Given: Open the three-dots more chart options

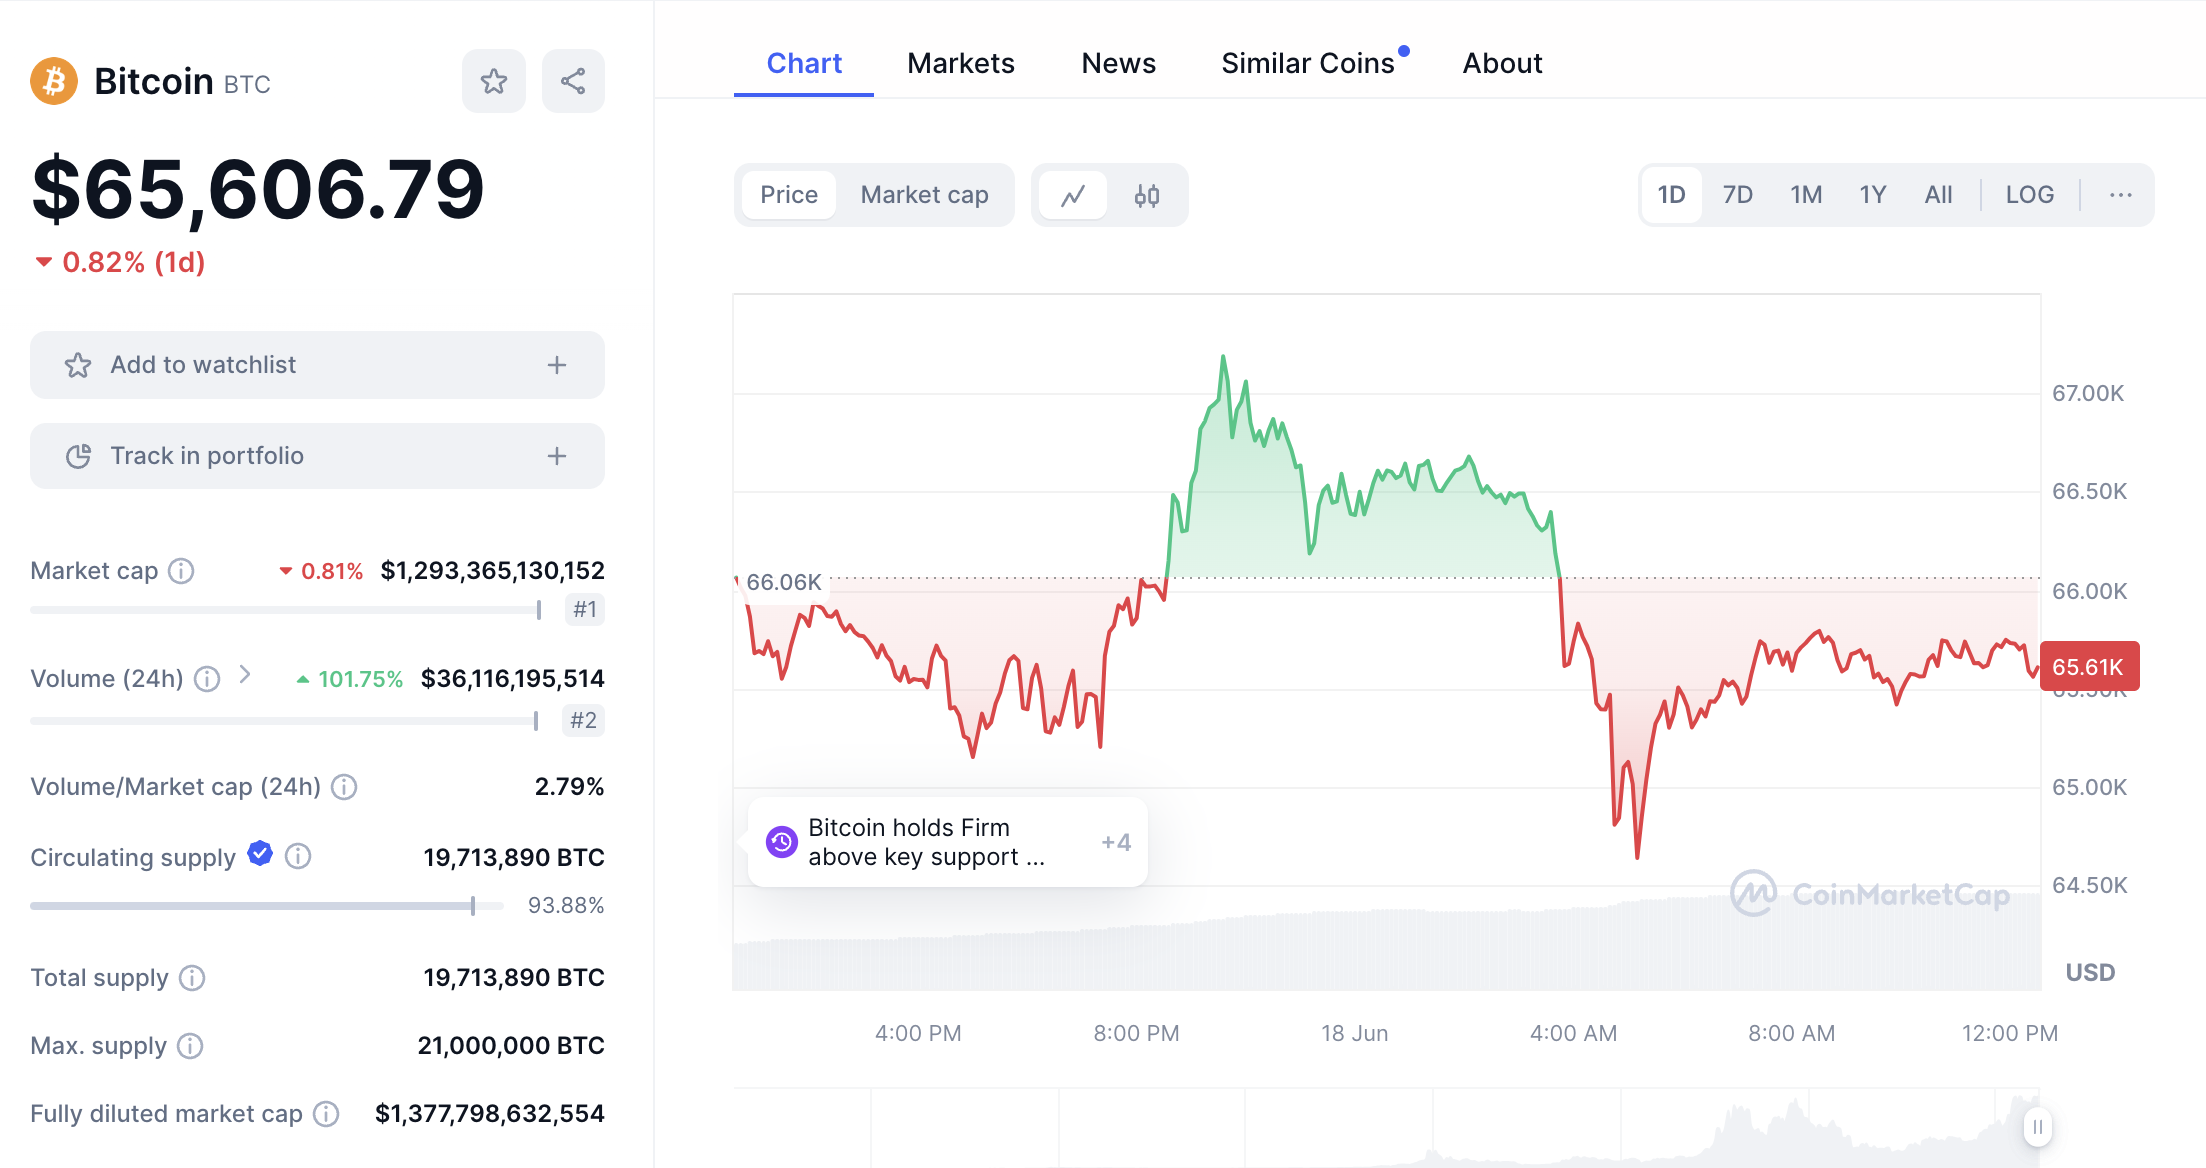Looking at the screenshot, I should pos(2120,195).
